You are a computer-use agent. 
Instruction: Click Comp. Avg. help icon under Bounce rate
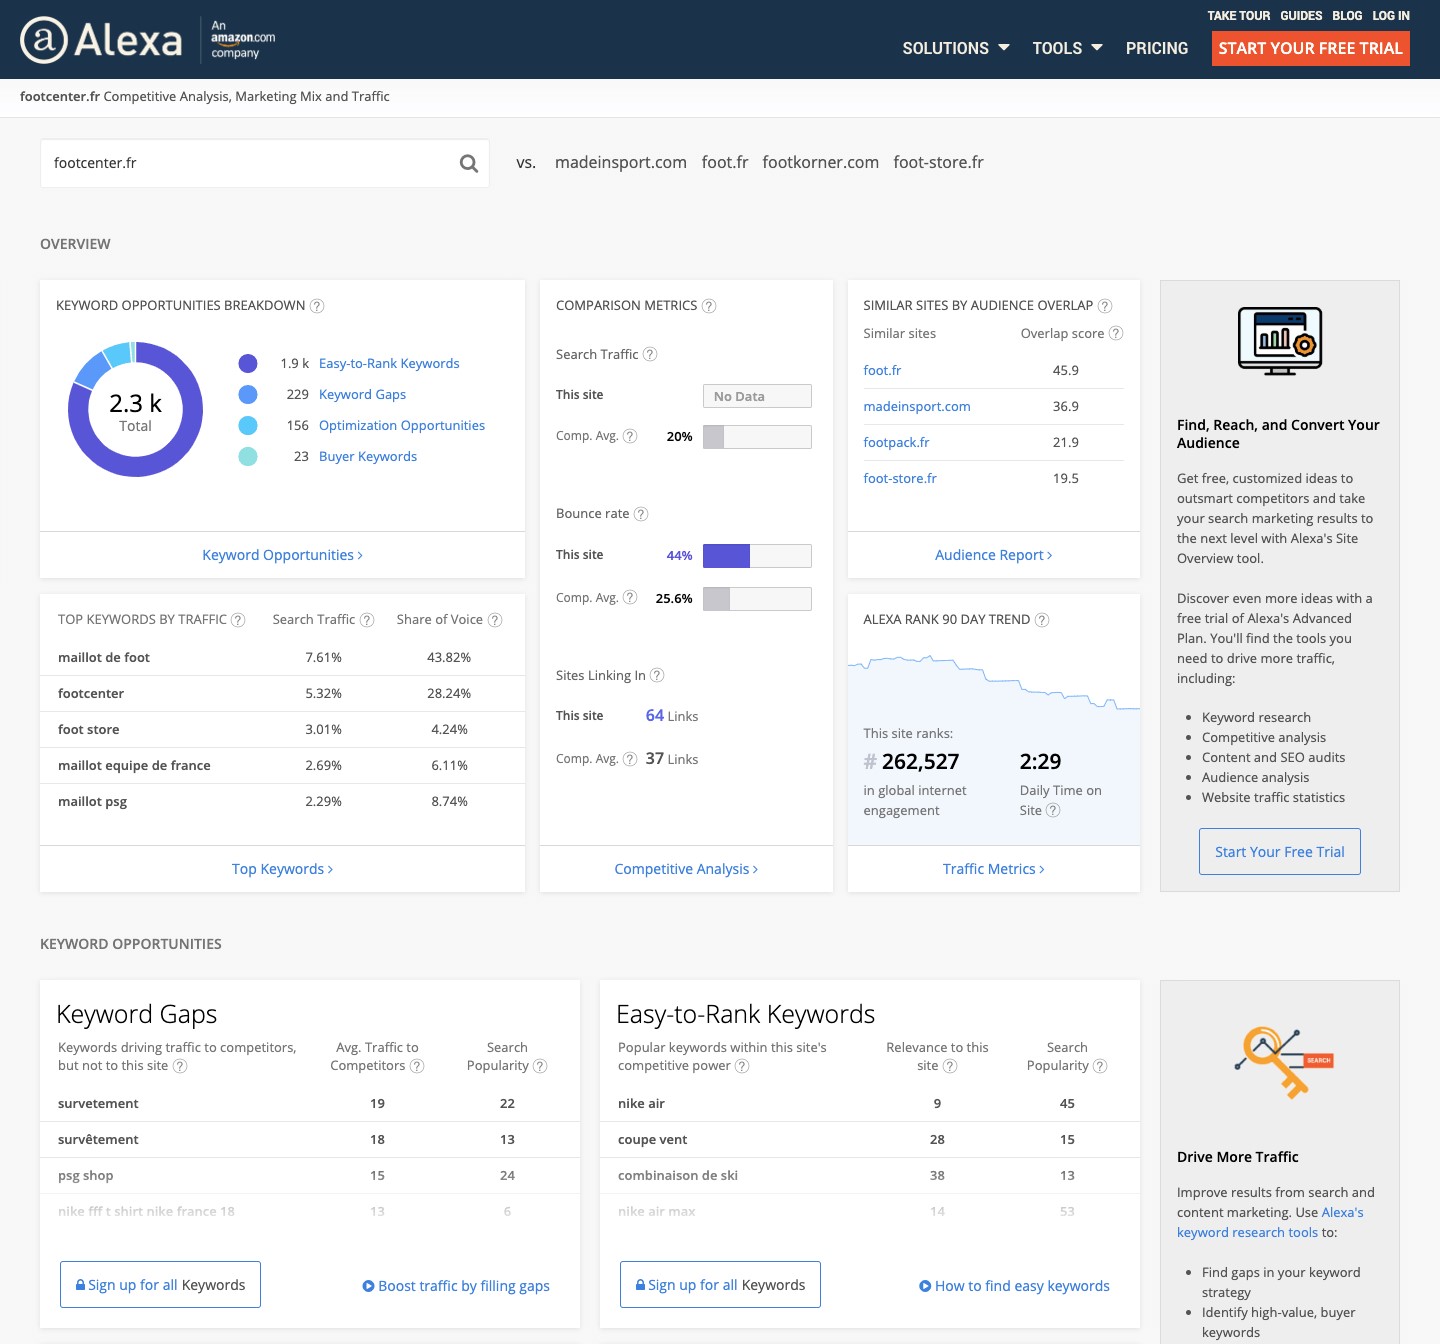tap(630, 597)
